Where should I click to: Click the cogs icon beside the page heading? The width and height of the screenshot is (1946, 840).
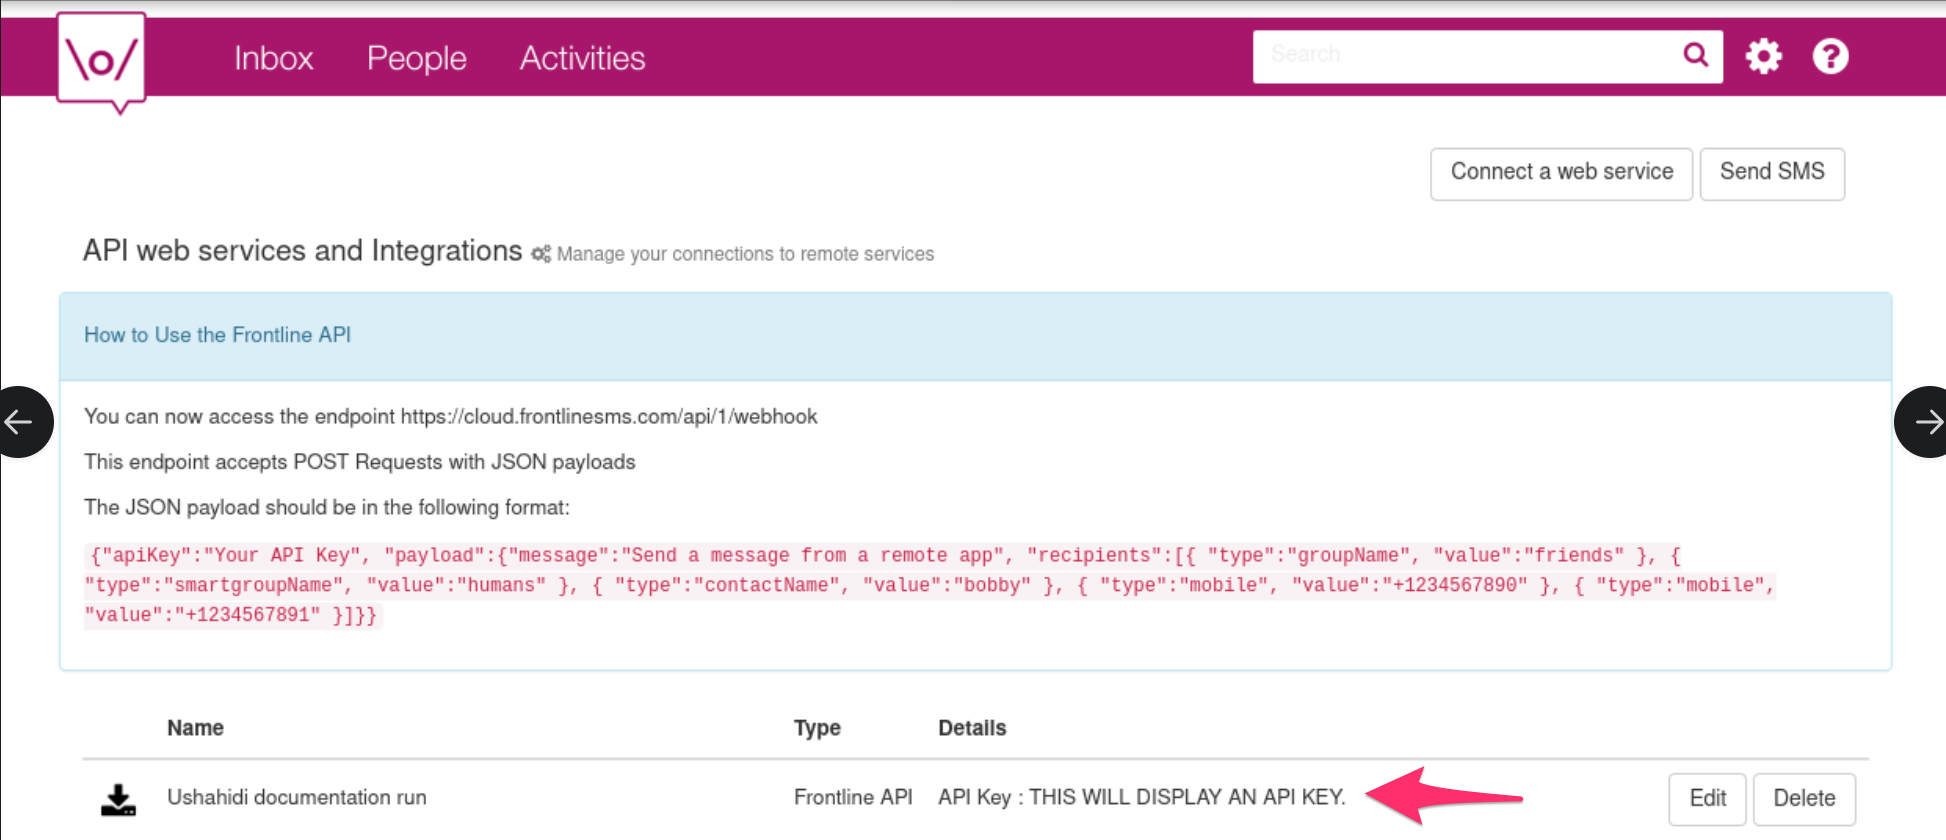(541, 254)
